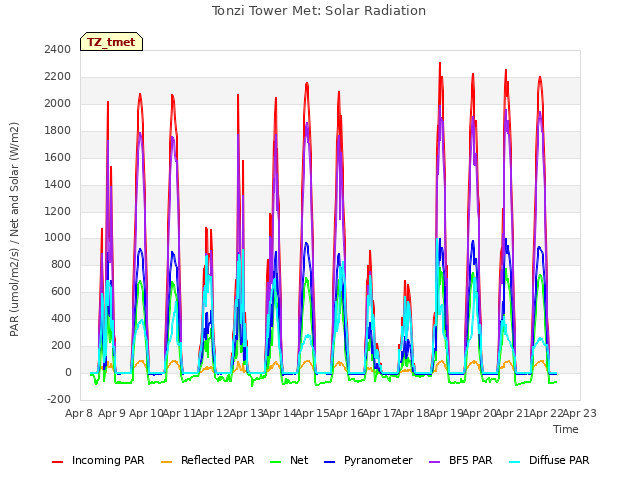Click the Apr 14 x-axis tick label
640x480 pixels.
tap(279, 413)
